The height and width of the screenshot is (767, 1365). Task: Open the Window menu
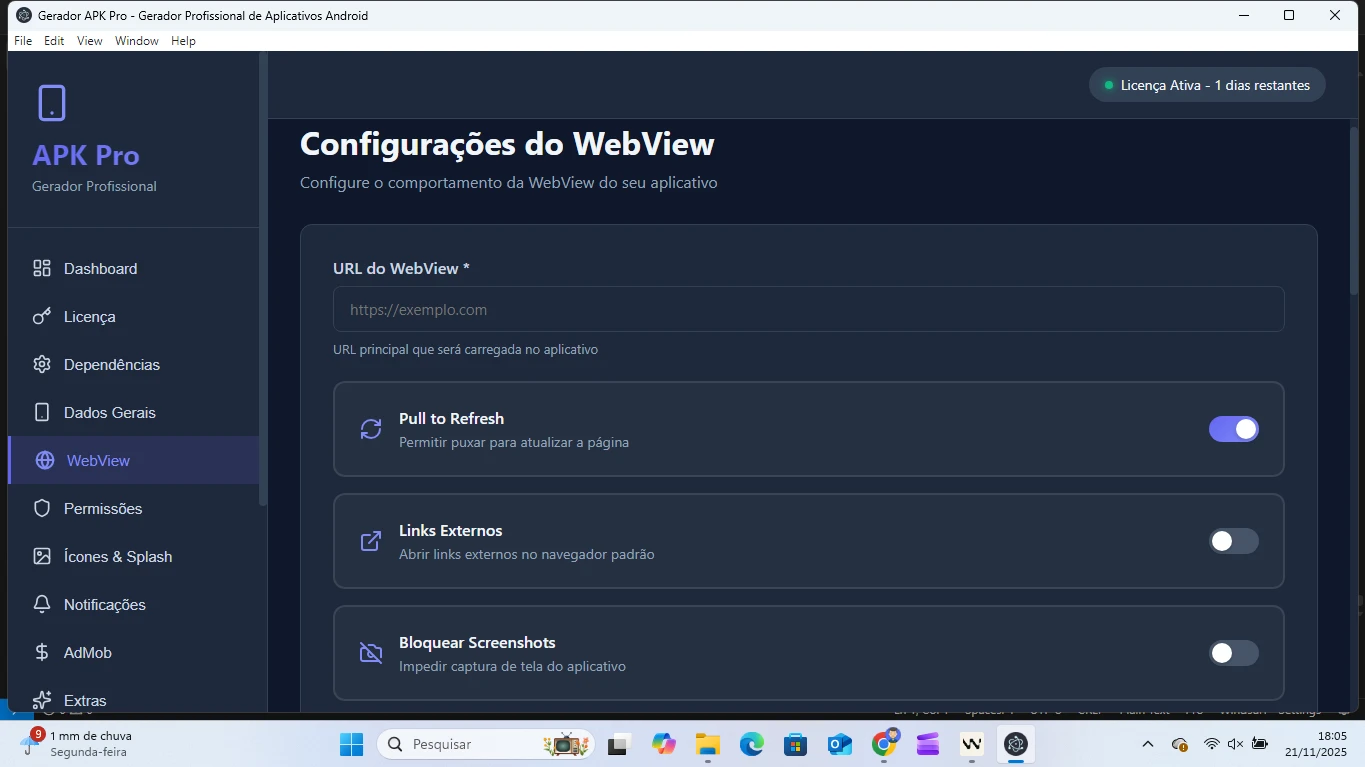point(136,41)
